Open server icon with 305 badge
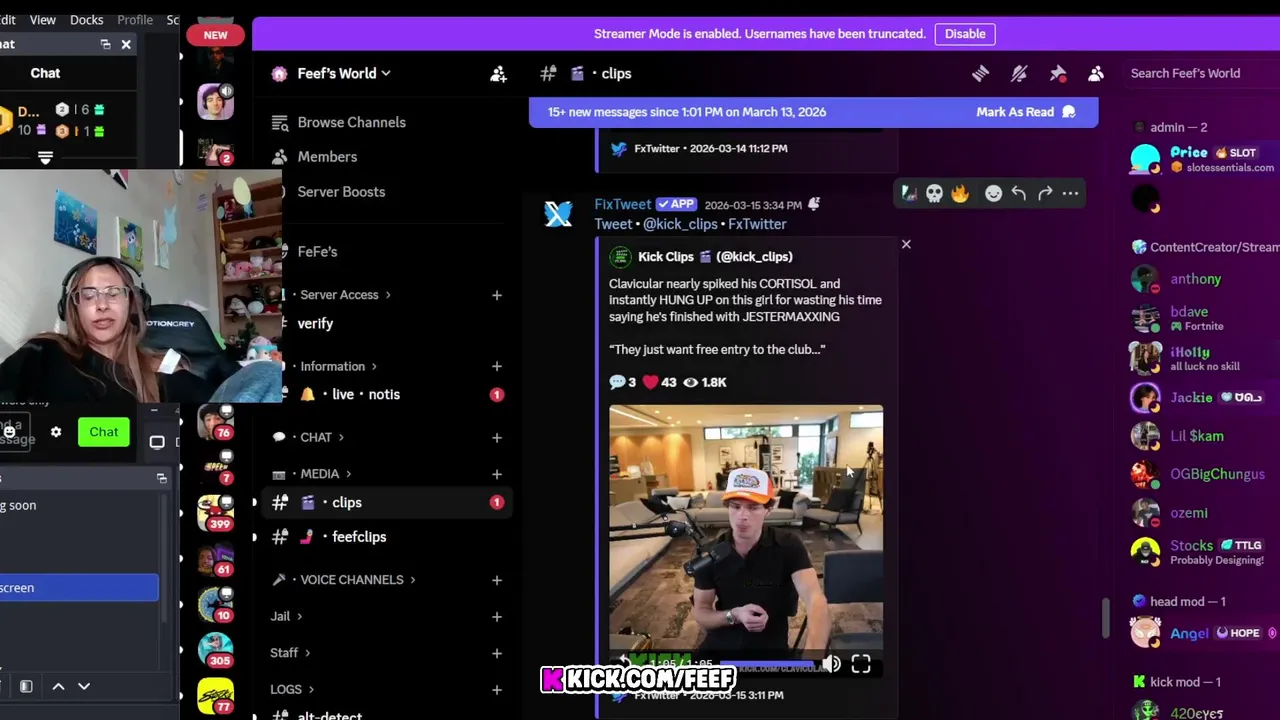This screenshot has width=1280, height=720. pos(215,649)
